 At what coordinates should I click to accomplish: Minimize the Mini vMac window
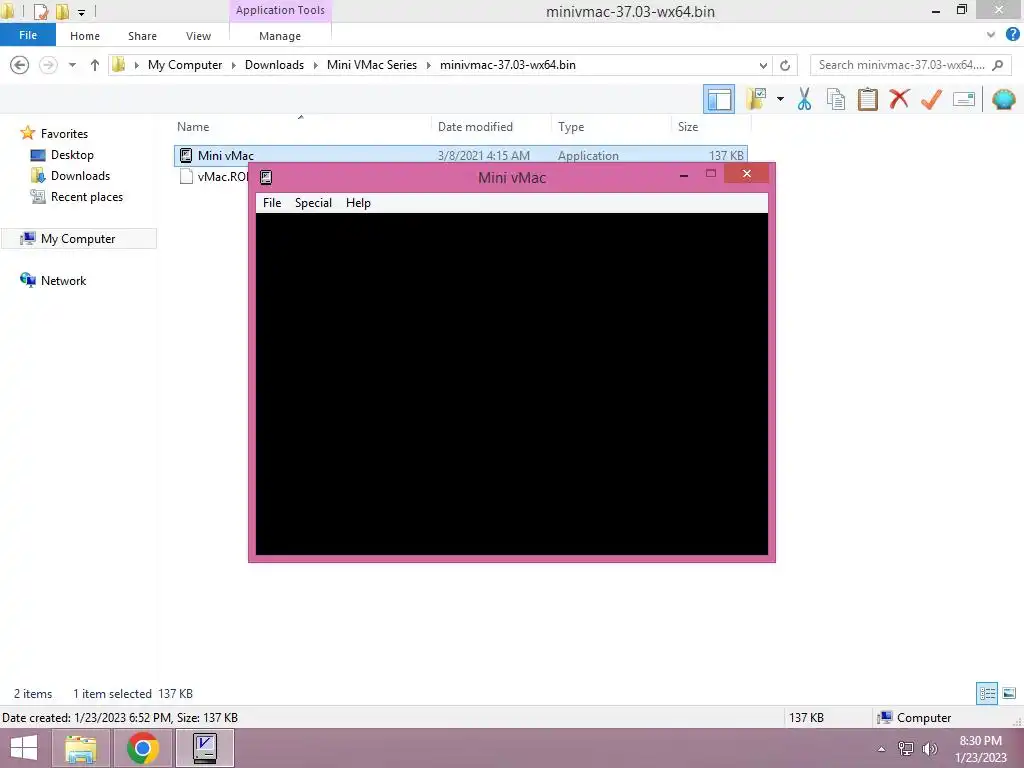pos(684,175)
